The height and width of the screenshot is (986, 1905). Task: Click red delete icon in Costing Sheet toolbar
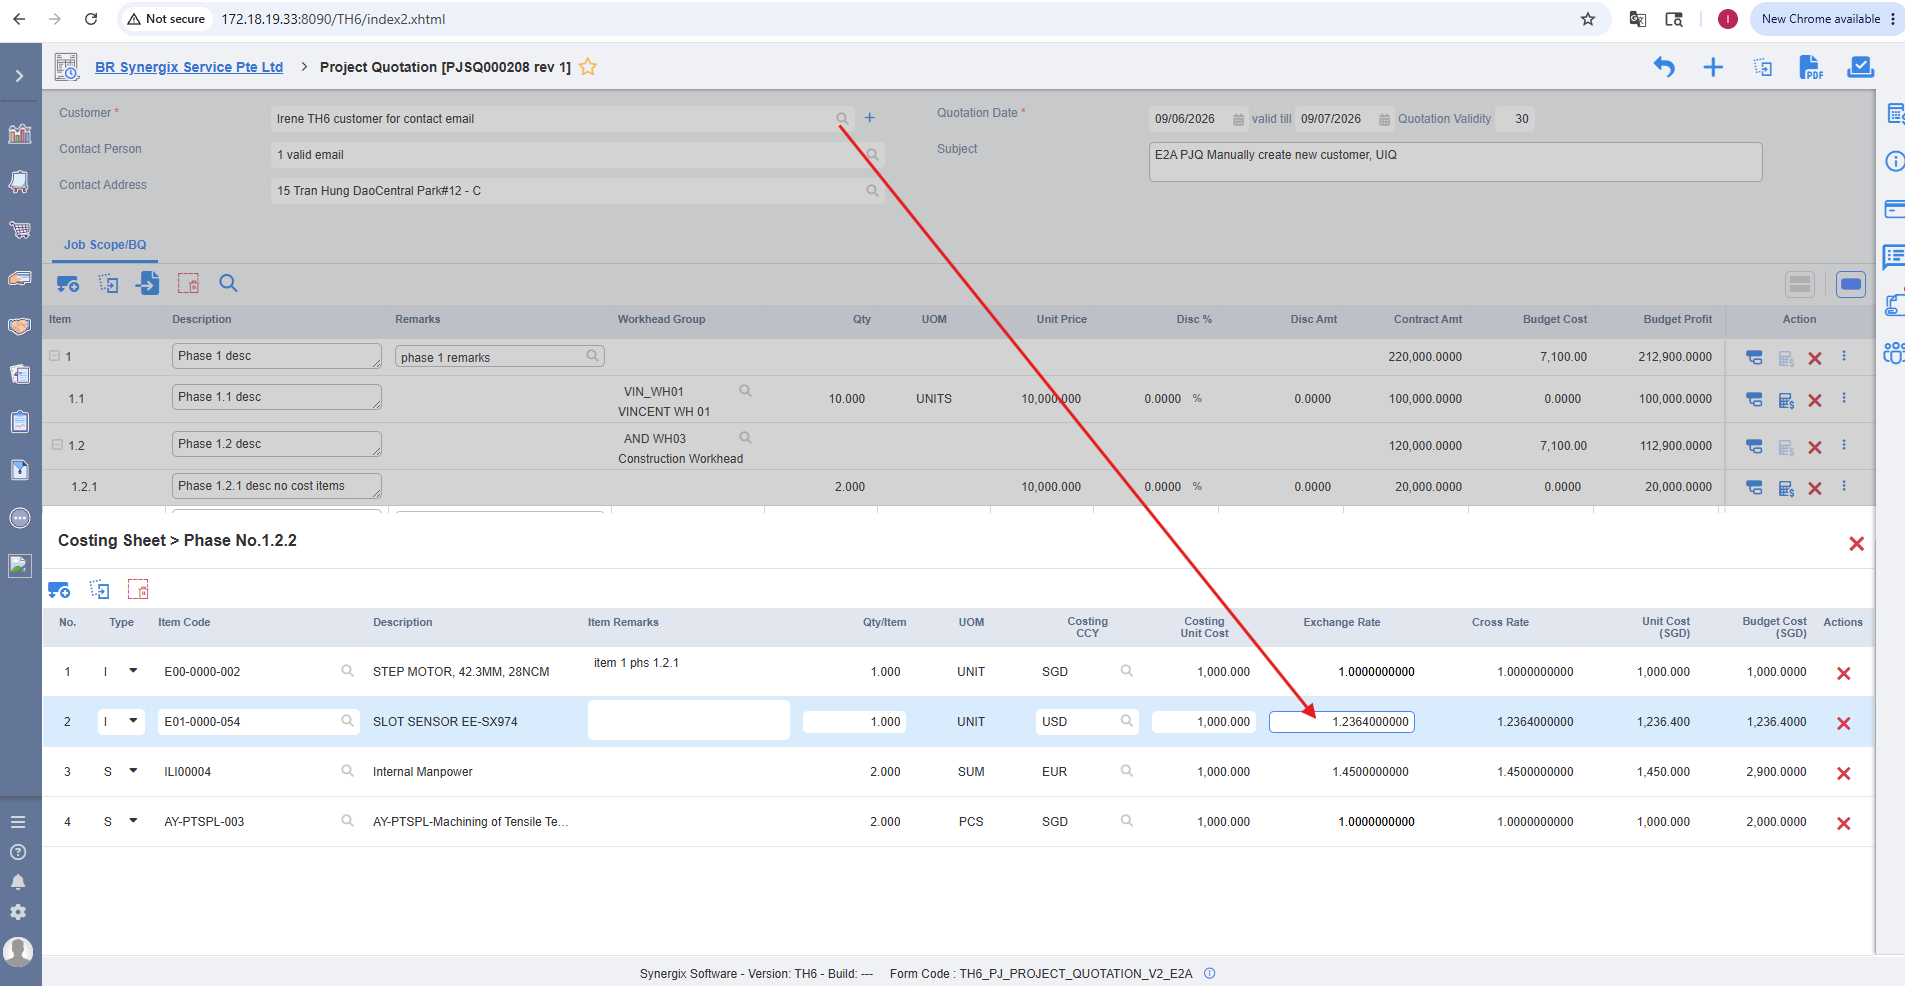point(138,589)
